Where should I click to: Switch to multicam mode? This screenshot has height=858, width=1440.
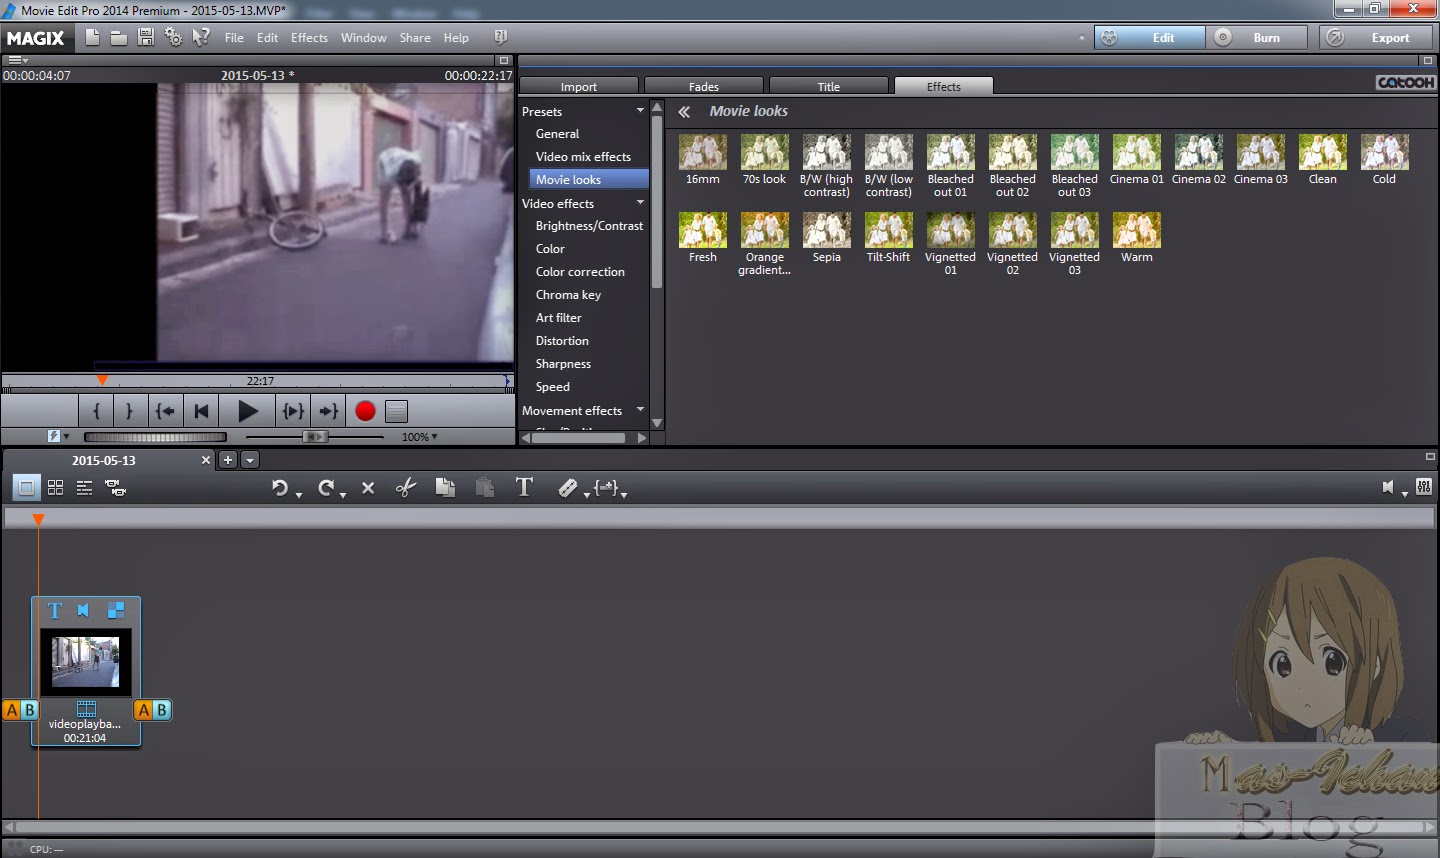point(115,488)
